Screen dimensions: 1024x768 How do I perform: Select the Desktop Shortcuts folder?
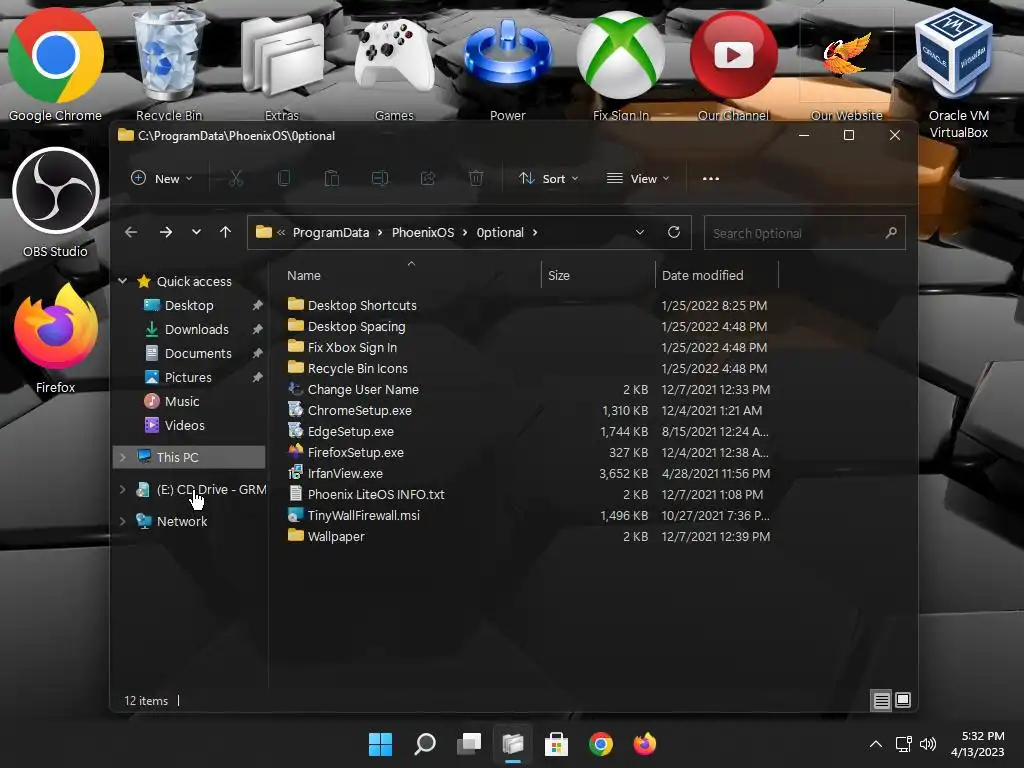[362, 305]
